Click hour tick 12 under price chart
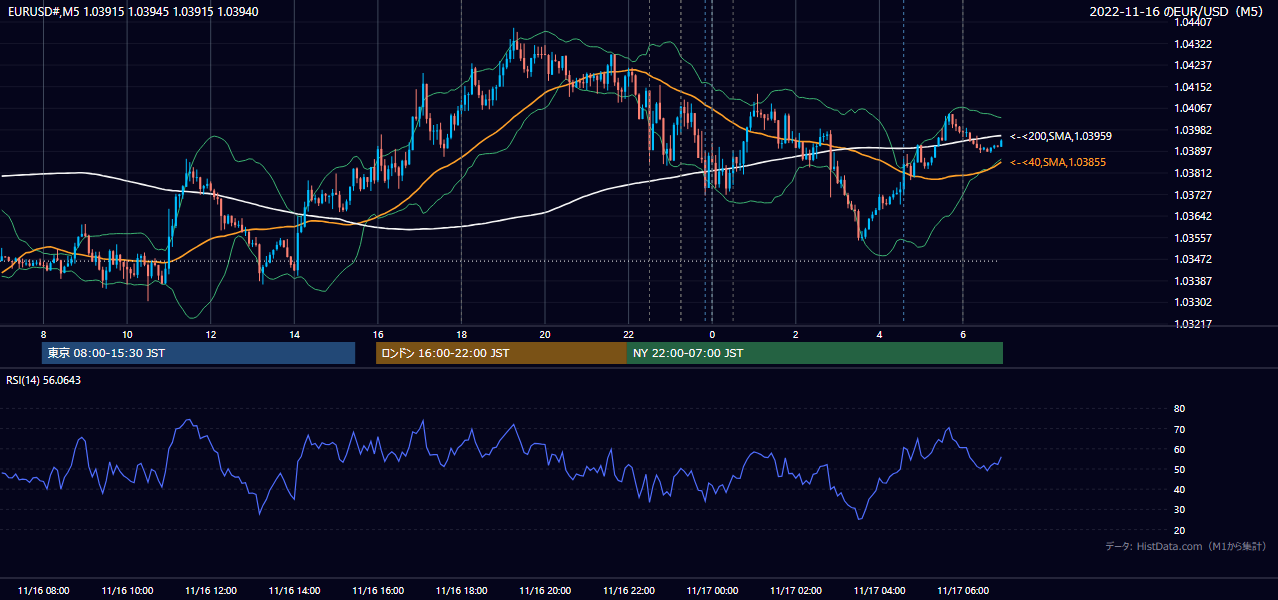The width and height of the screenshot is (1278, 600). [x=211, y=334]
